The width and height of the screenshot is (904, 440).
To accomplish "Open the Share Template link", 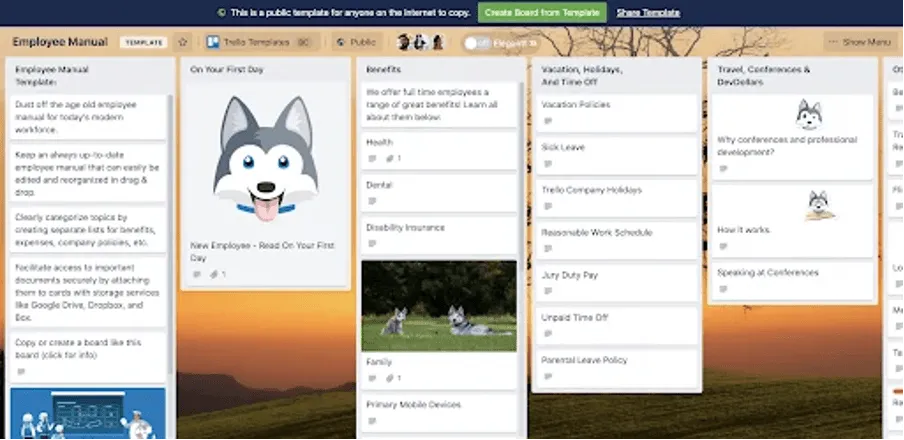I will (x=648, y=12).
